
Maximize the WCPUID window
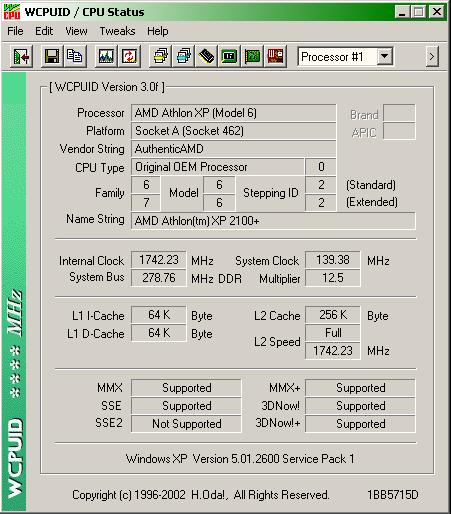point(419,12)
